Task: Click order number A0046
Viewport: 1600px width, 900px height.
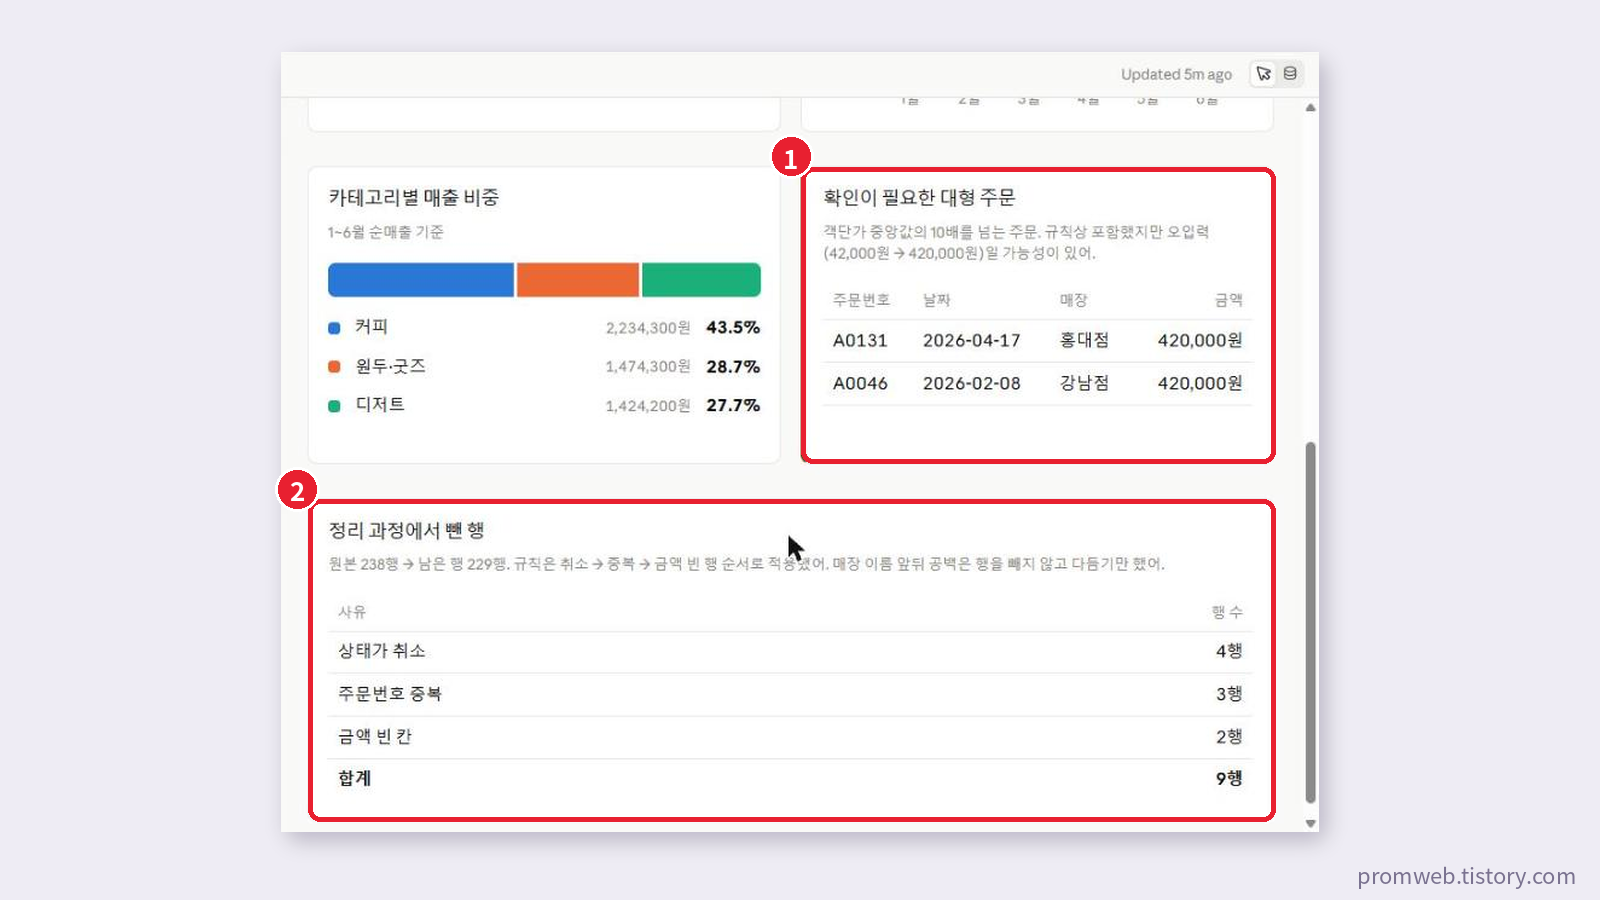Action: pyautogui.click(x=860, y=383)
